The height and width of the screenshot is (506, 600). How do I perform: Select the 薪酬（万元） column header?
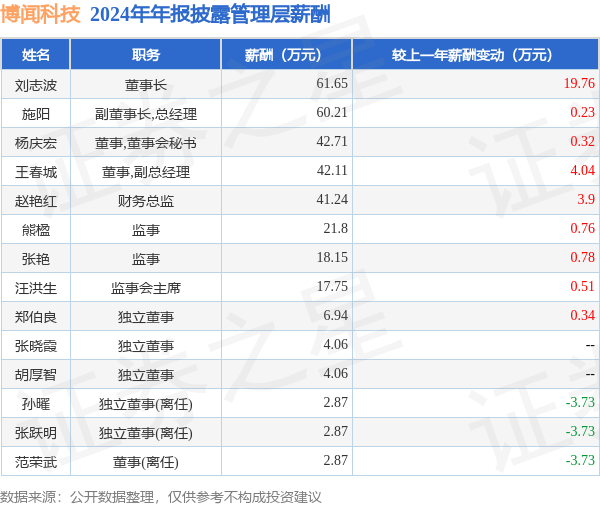[x=286, y=55]
